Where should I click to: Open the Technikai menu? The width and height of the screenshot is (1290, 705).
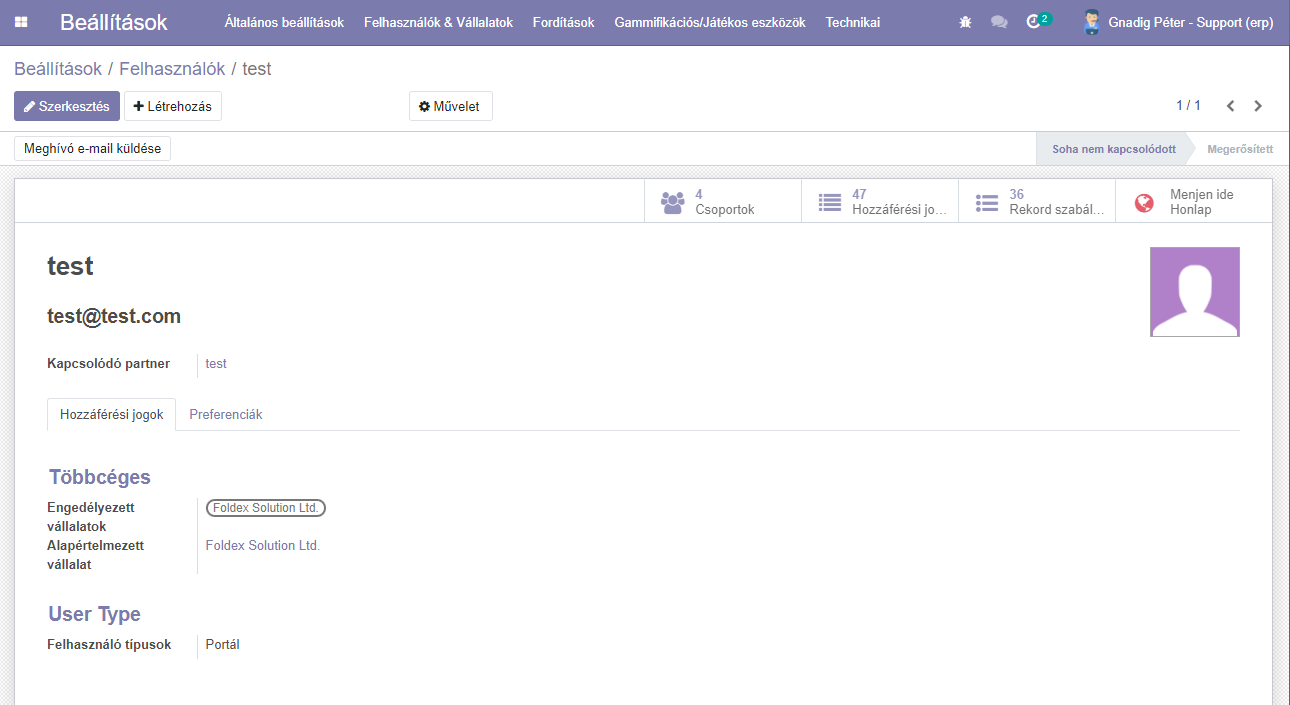pos(853,22)
